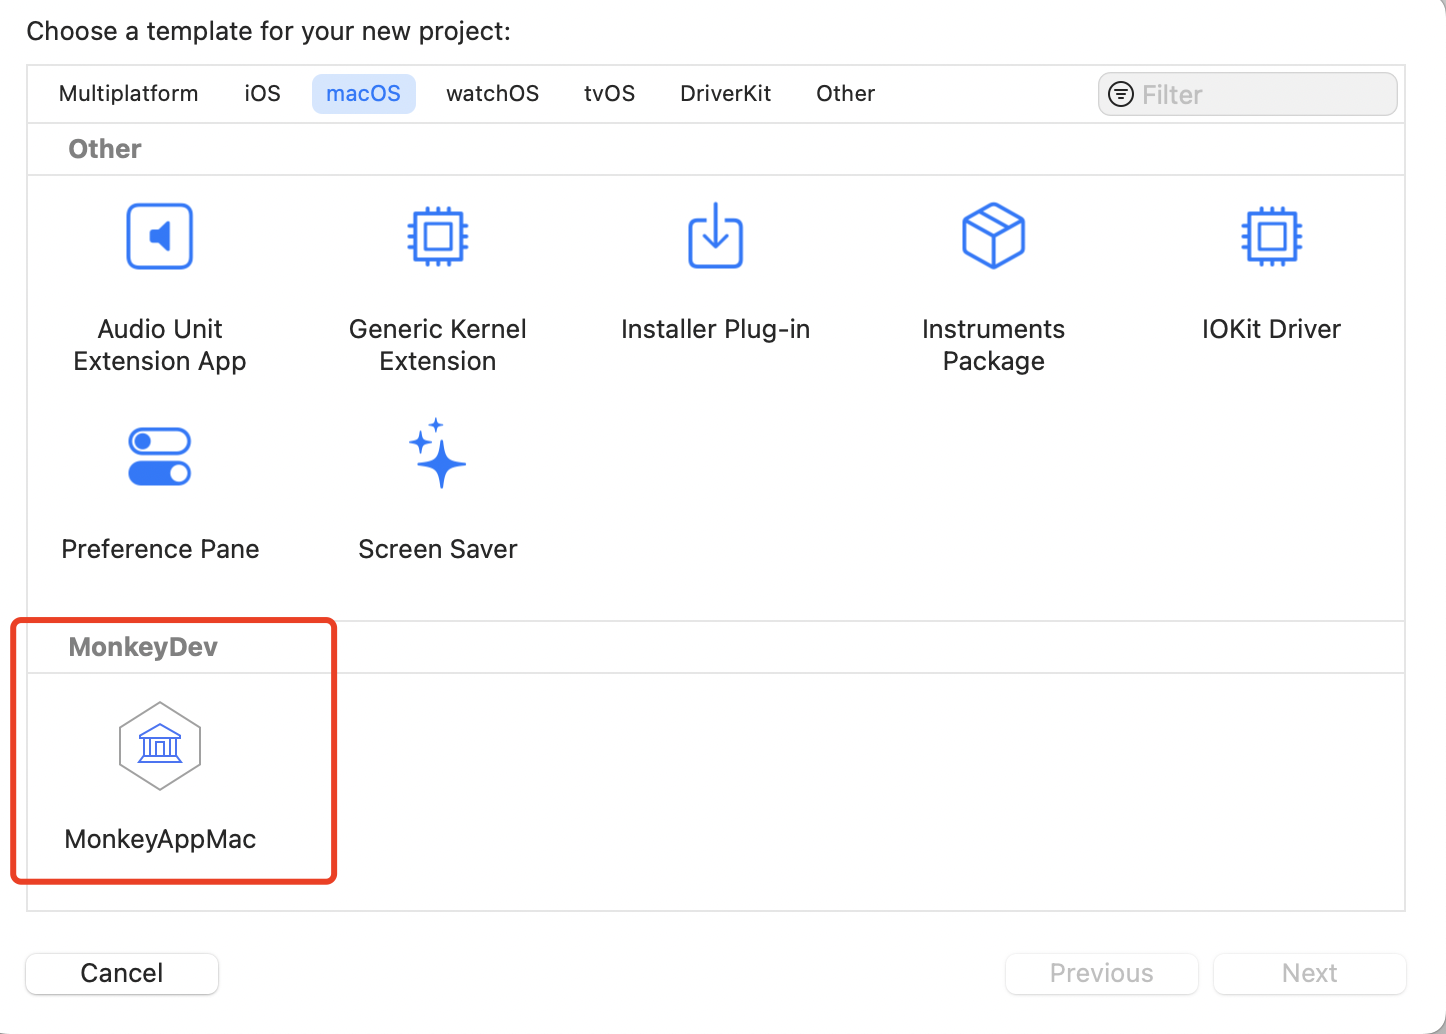1446x1034 pixels.
Task: Switch to the iOS tab
Action: point(262,93)
